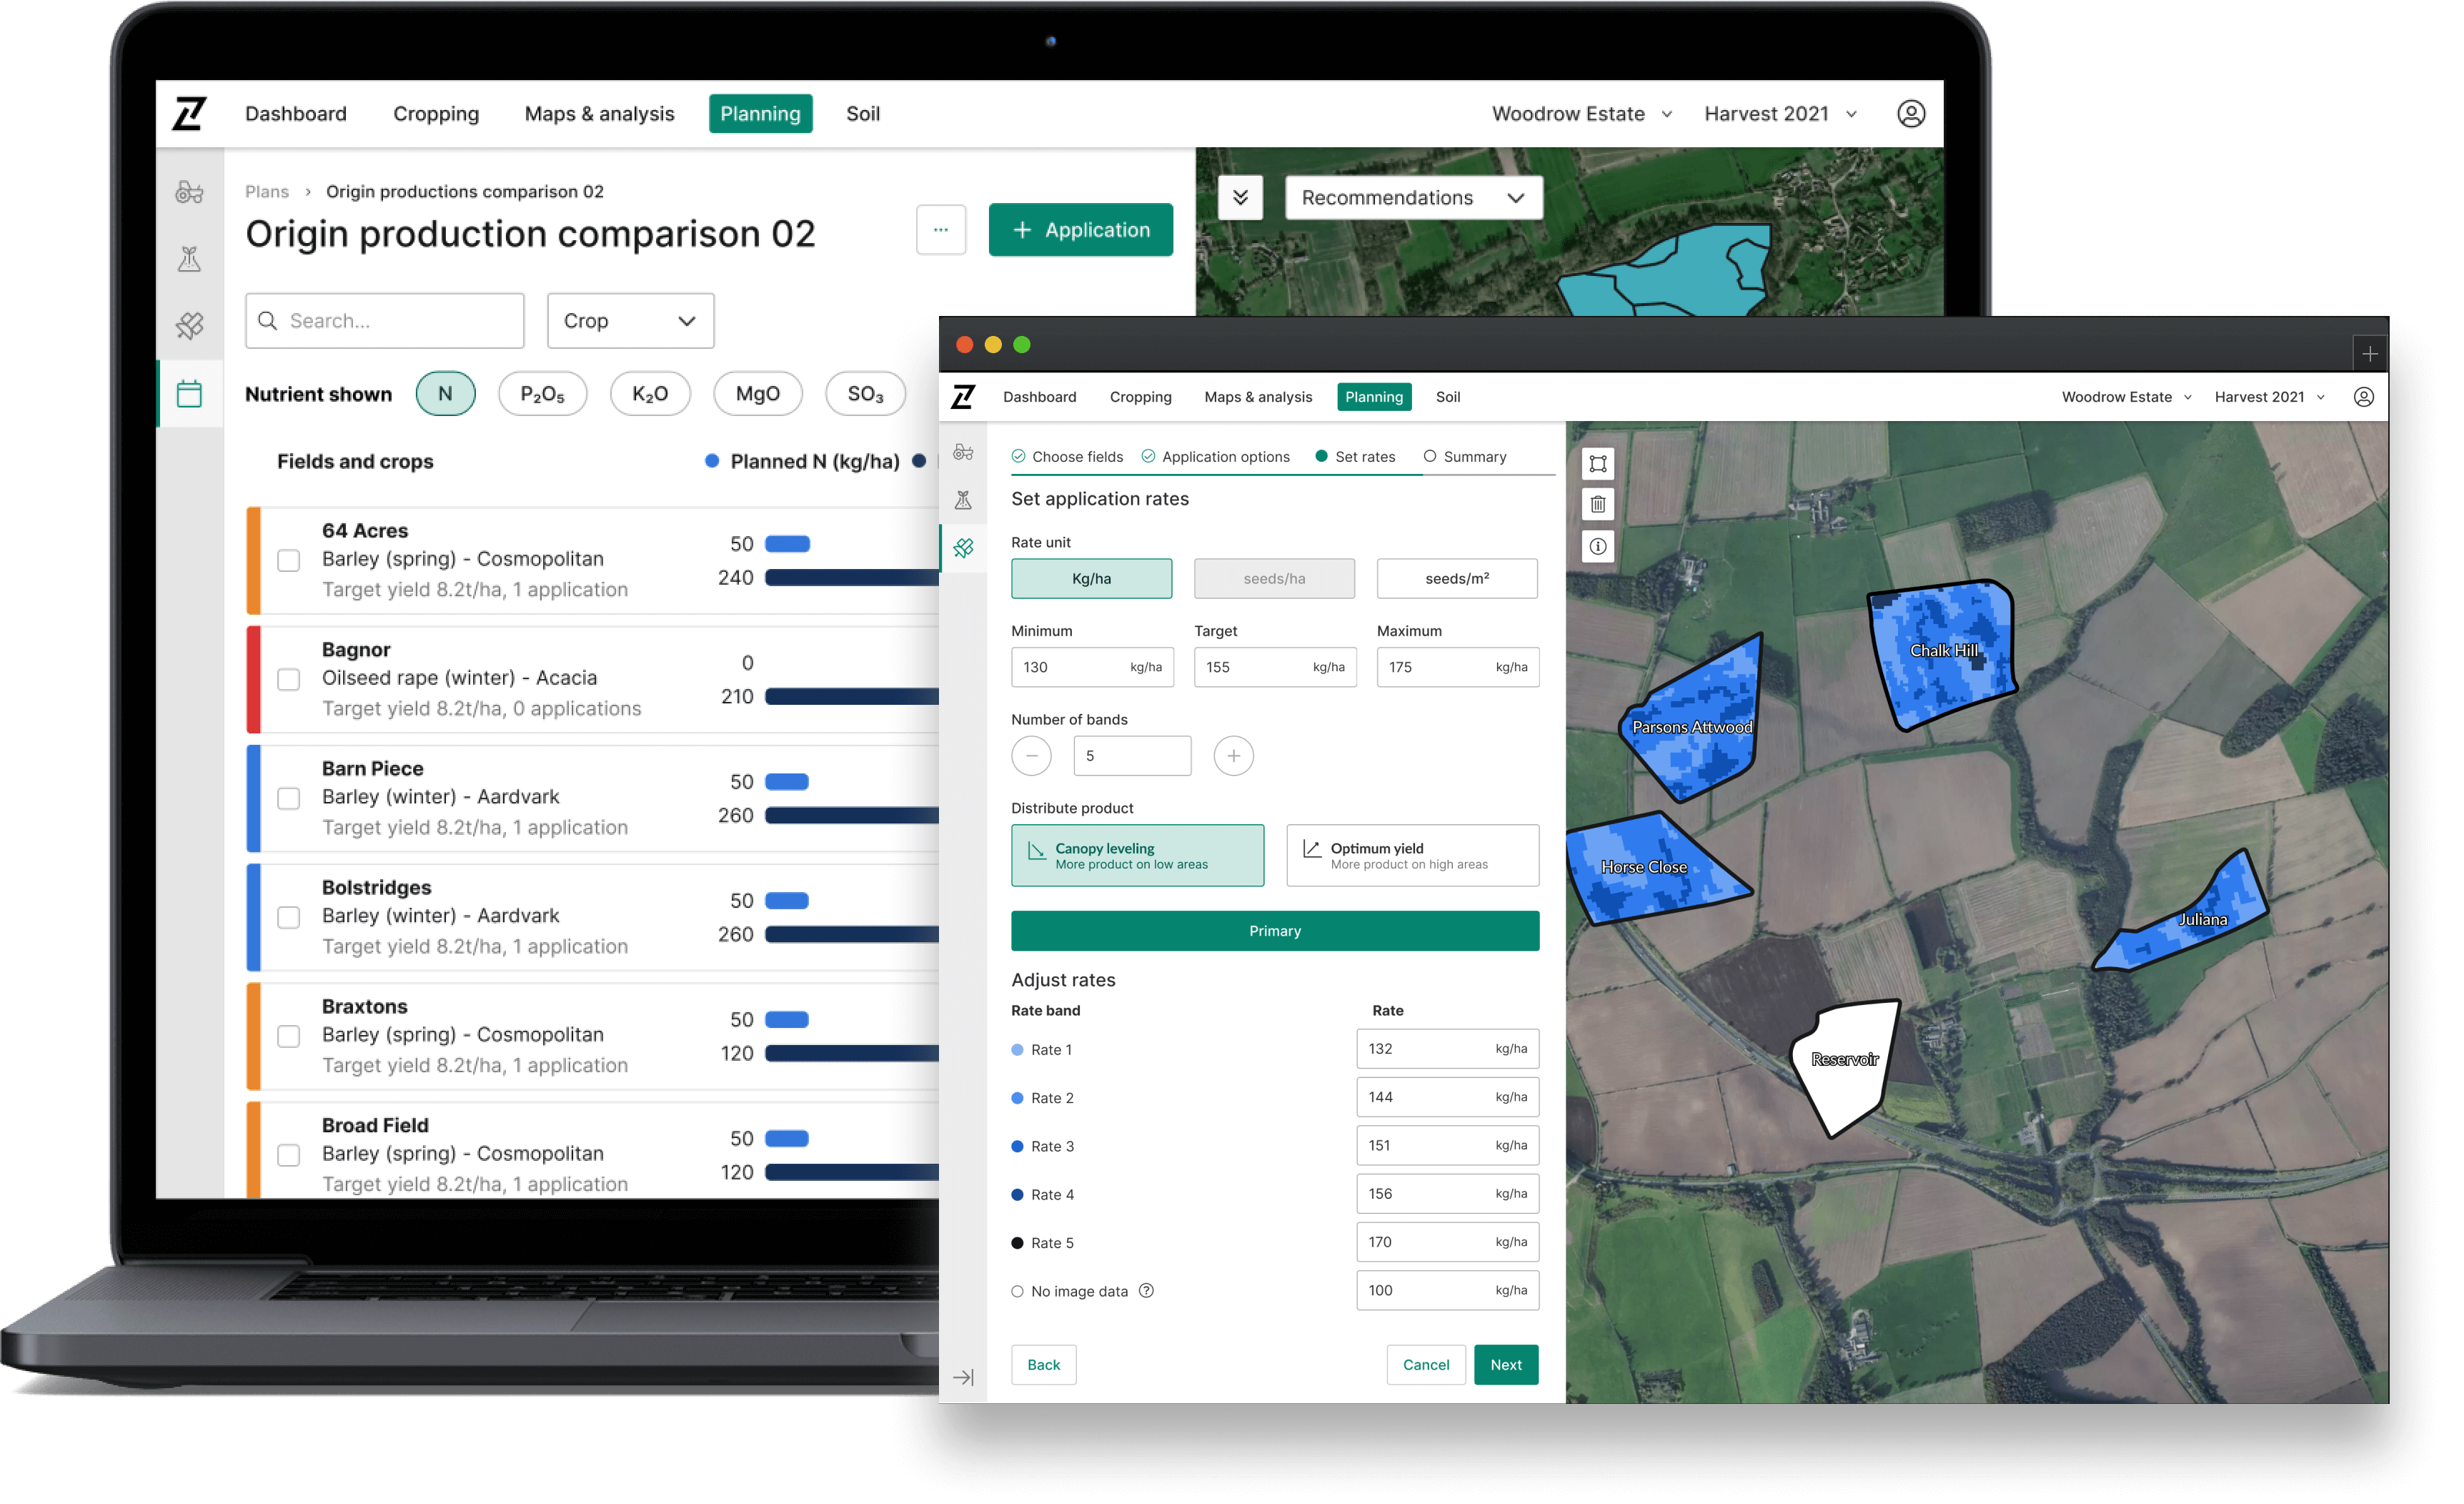Click the green Next button

click(1505, 1364)
